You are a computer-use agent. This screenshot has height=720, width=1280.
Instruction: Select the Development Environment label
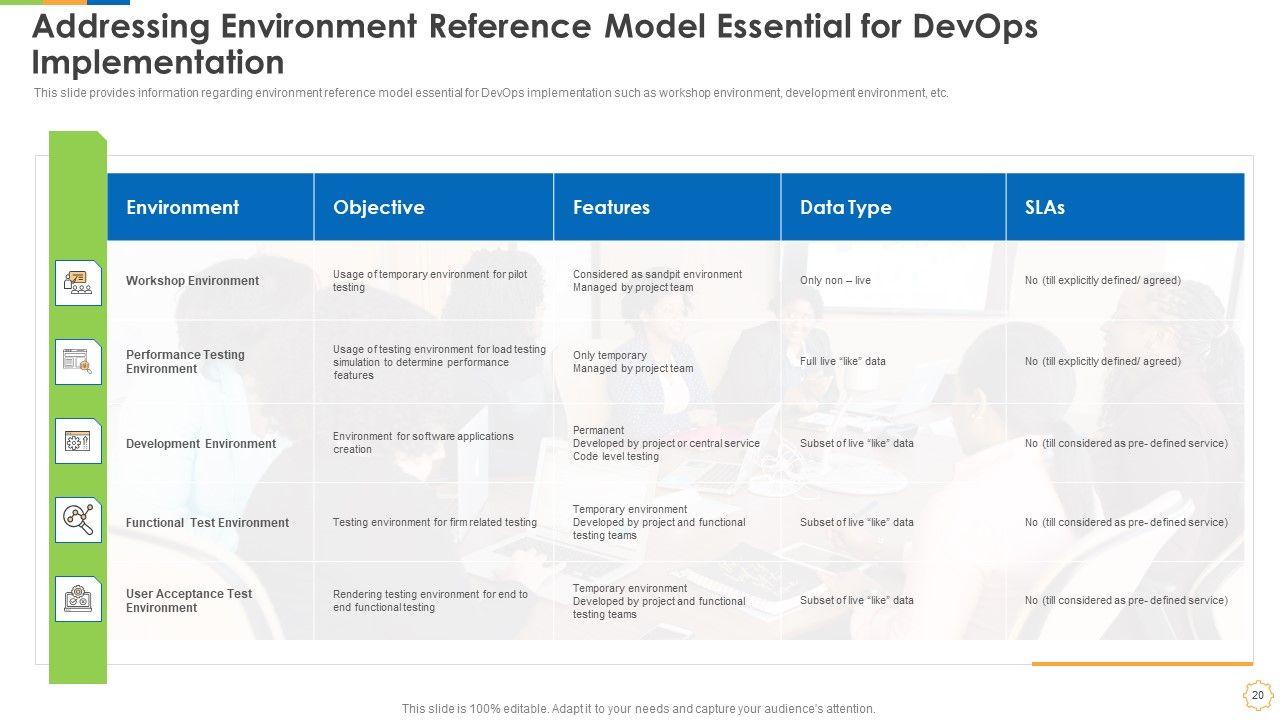200,444
